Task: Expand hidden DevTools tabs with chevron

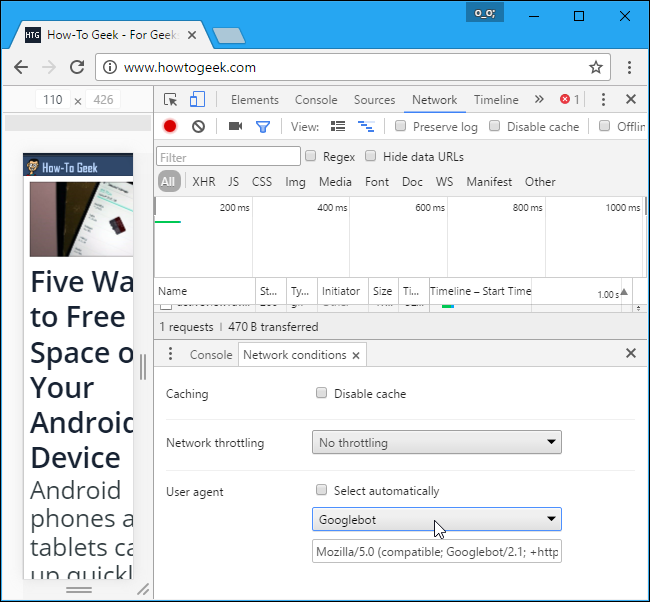Action: [x=539, y=100]
